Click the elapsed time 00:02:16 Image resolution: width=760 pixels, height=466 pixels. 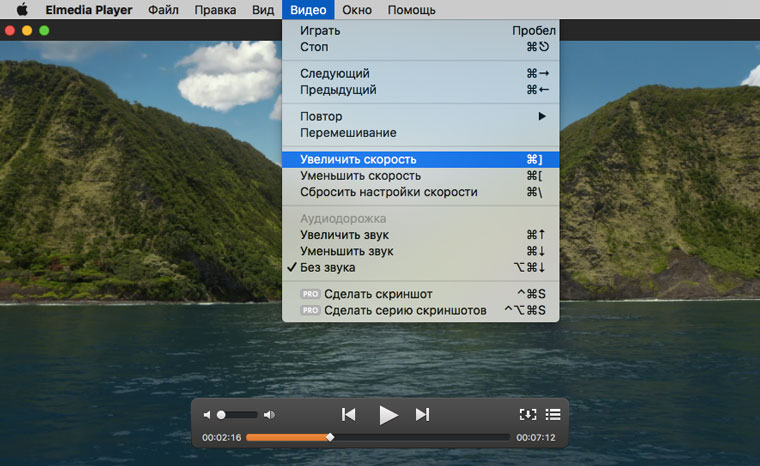pyautogui.click(x=222, y=437)
